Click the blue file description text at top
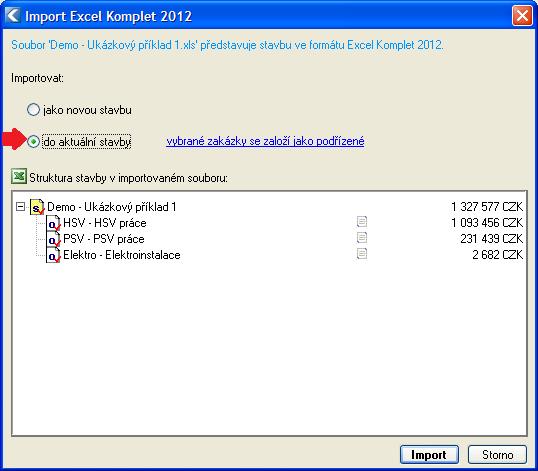 click(227, 45)
